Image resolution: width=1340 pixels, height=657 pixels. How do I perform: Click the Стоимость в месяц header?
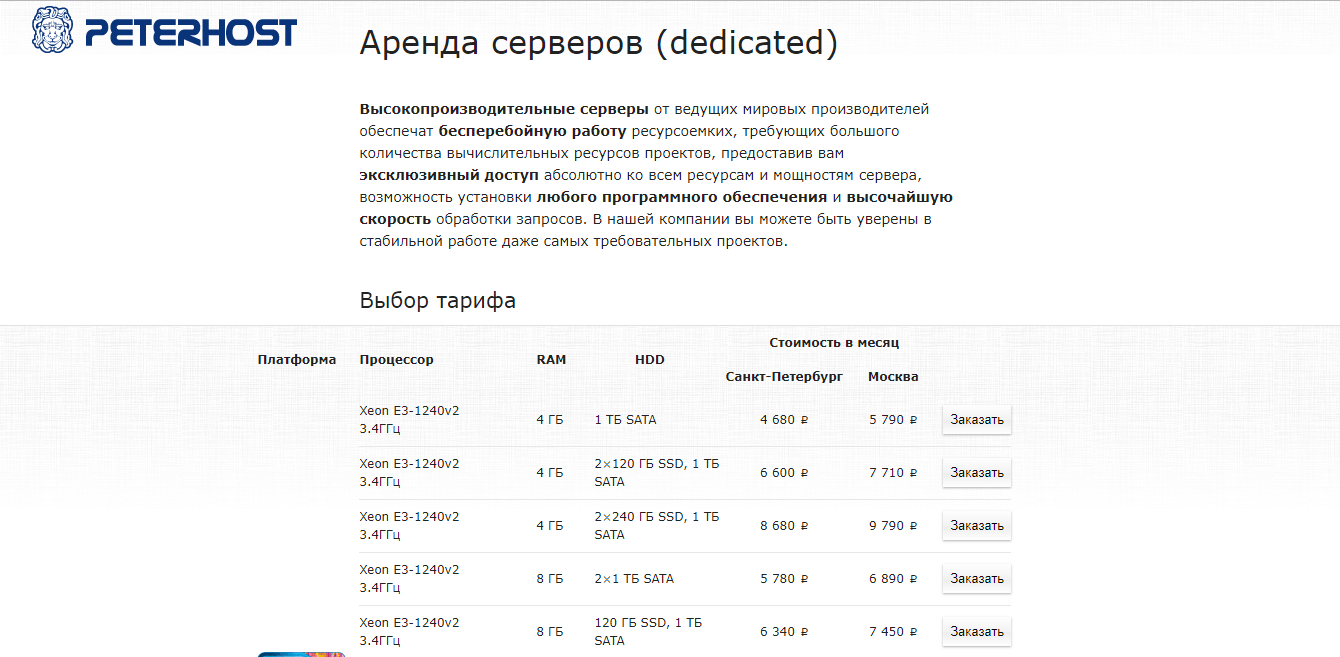pos(834,343)
